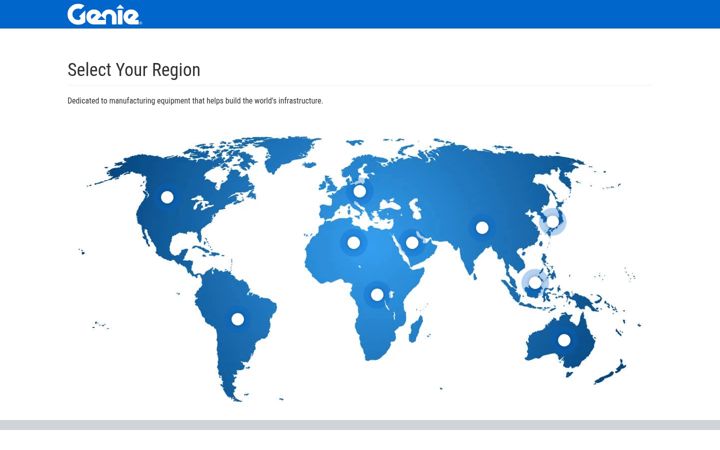Choose the Australia region marker
720x450 pixels.
coord(564,341)
